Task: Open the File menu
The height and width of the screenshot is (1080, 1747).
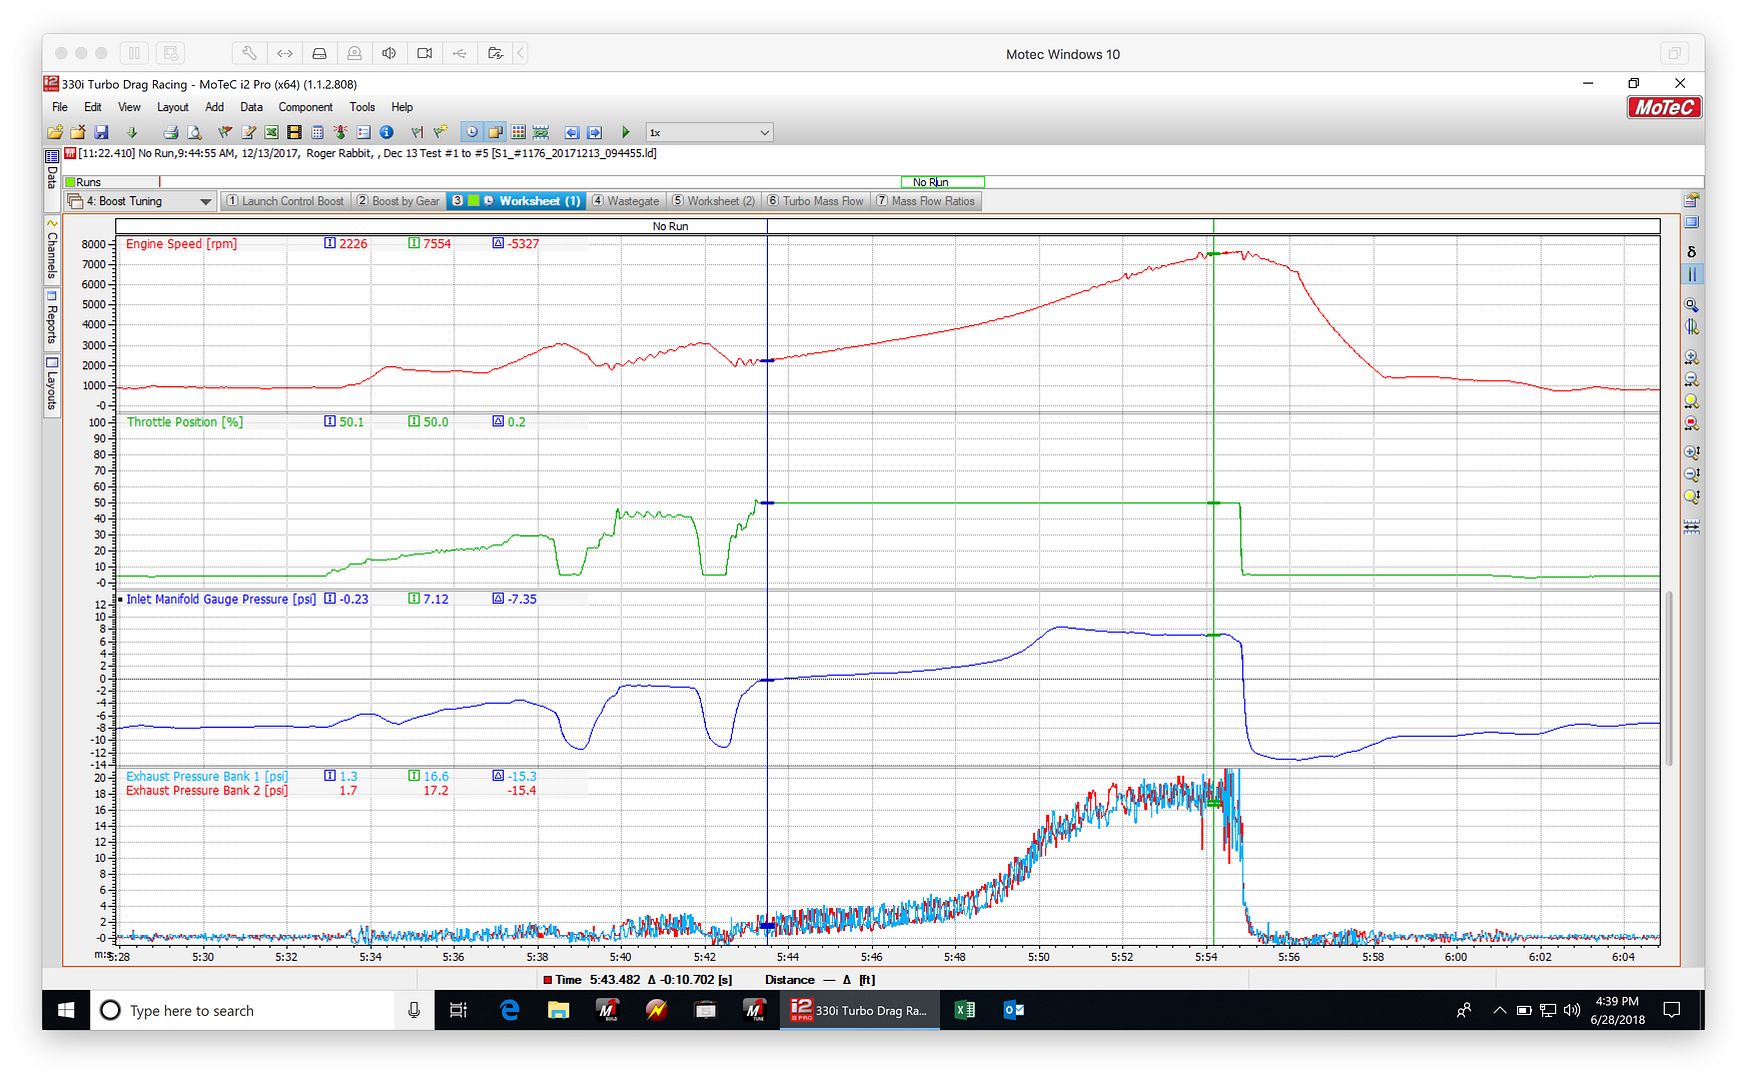Action: [60, 107]
